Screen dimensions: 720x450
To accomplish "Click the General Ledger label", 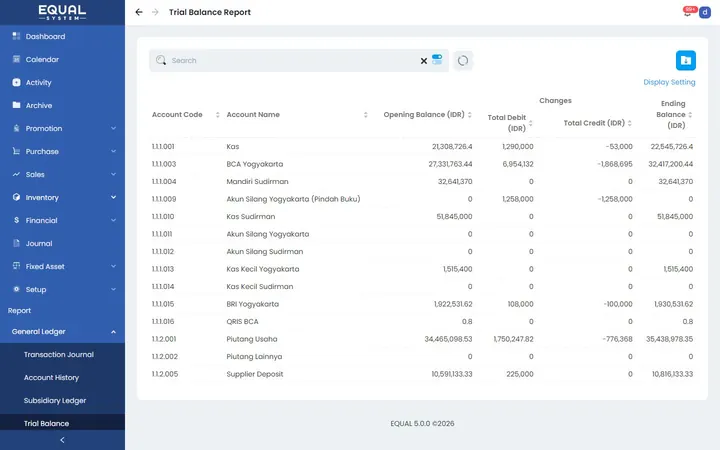I will pyautogui.click(x=39, y=332).
